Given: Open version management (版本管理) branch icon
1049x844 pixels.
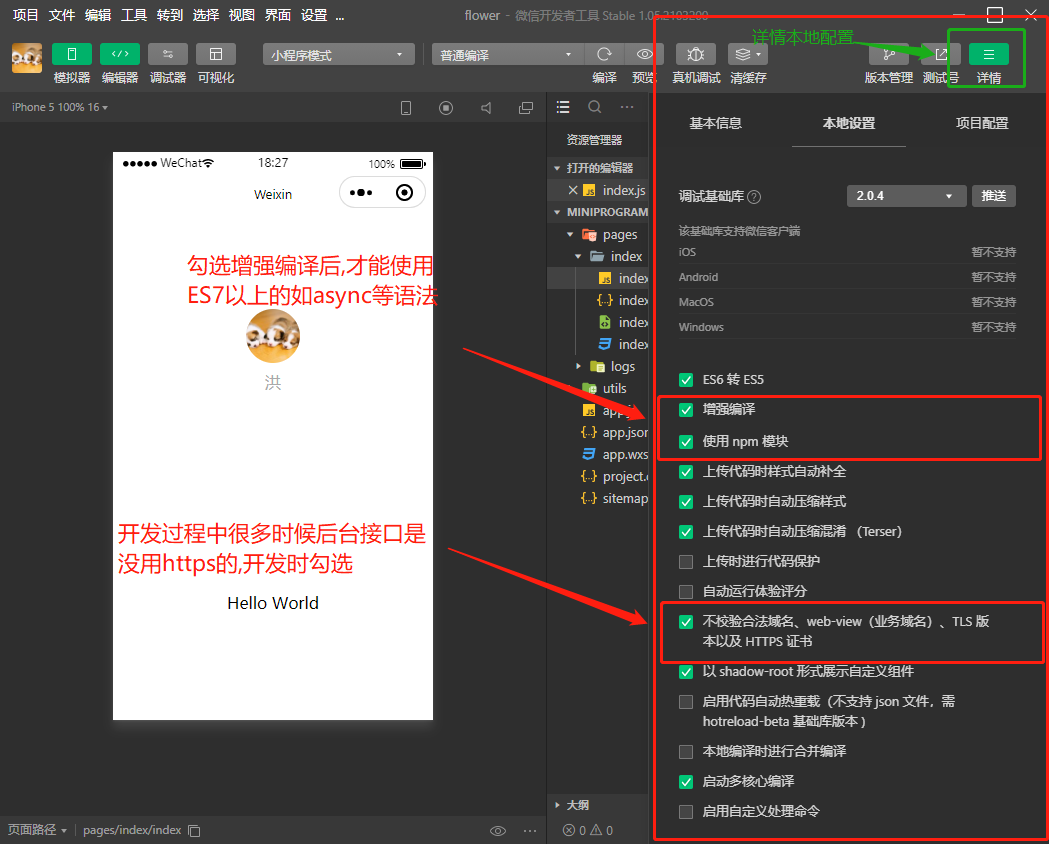Looking at the screenshot, I should (x=888, y=54).
